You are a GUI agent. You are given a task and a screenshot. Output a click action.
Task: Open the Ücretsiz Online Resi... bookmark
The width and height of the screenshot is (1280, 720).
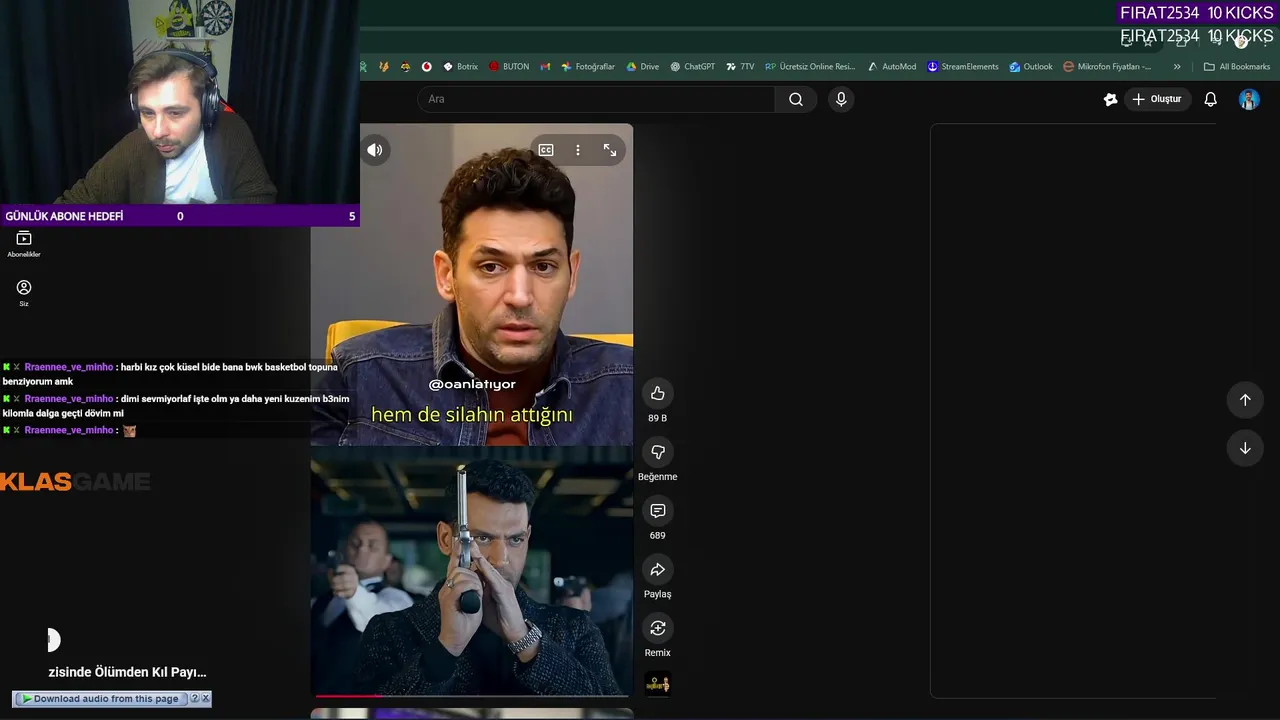coord(810,67)
